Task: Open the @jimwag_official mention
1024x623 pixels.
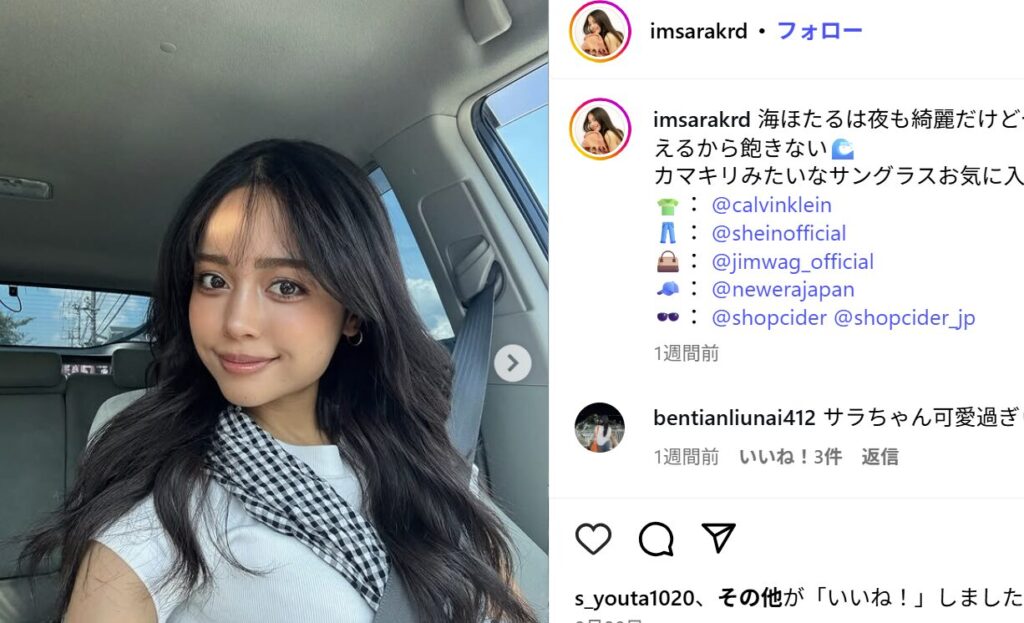Action: coord(792,262)
